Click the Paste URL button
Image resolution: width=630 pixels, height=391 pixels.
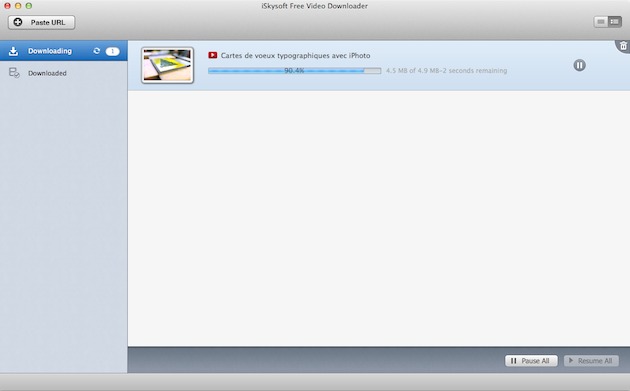point(41,23)
